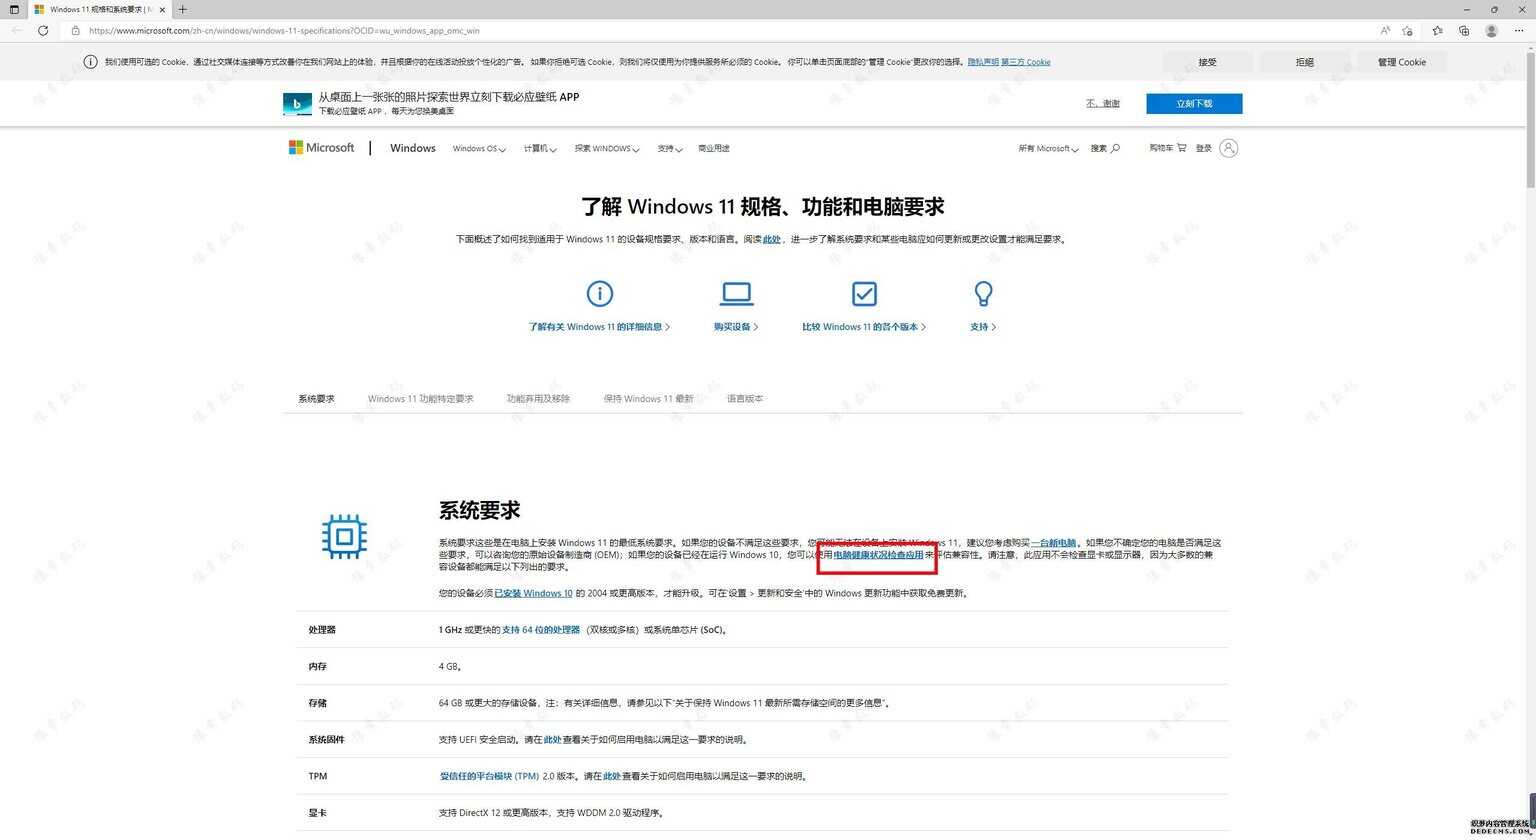Click the processor chip icon beside 系统要求
Image resolution: width=1536 pixels, height=840 pixels.
pos(344,537)
